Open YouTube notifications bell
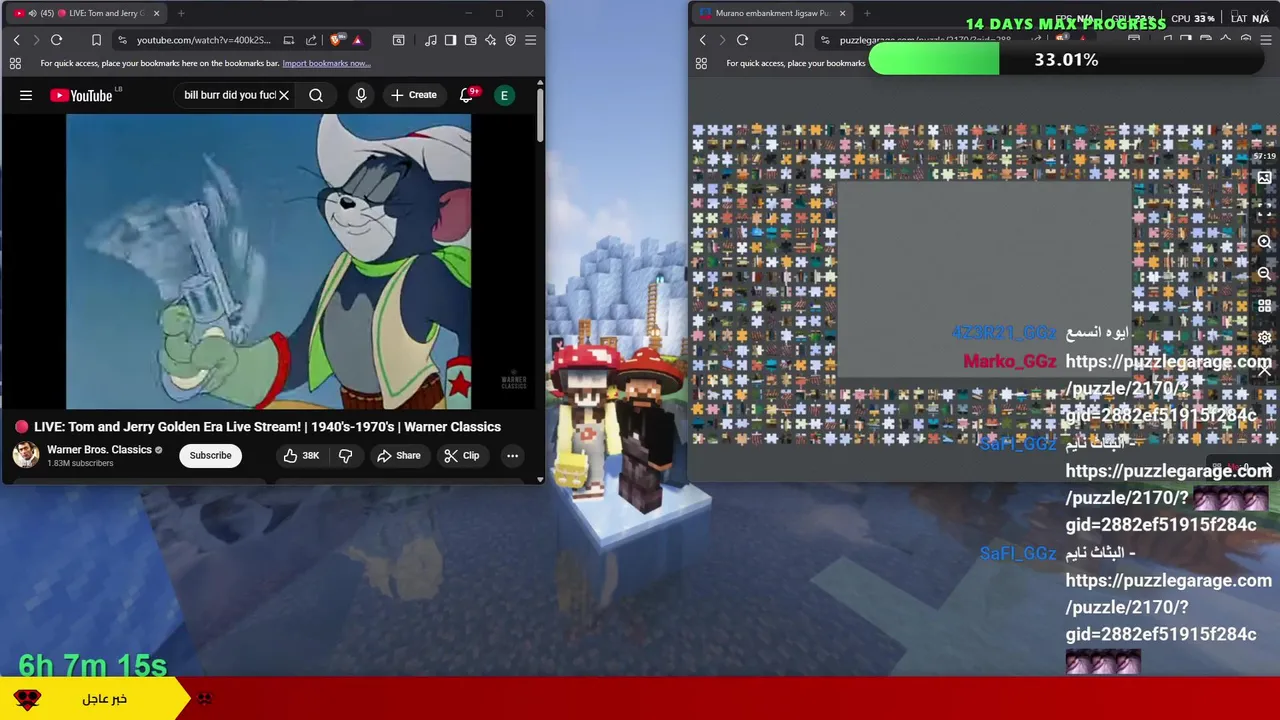This screenshot has height=720, width=1280. click(x=466, y=95)
